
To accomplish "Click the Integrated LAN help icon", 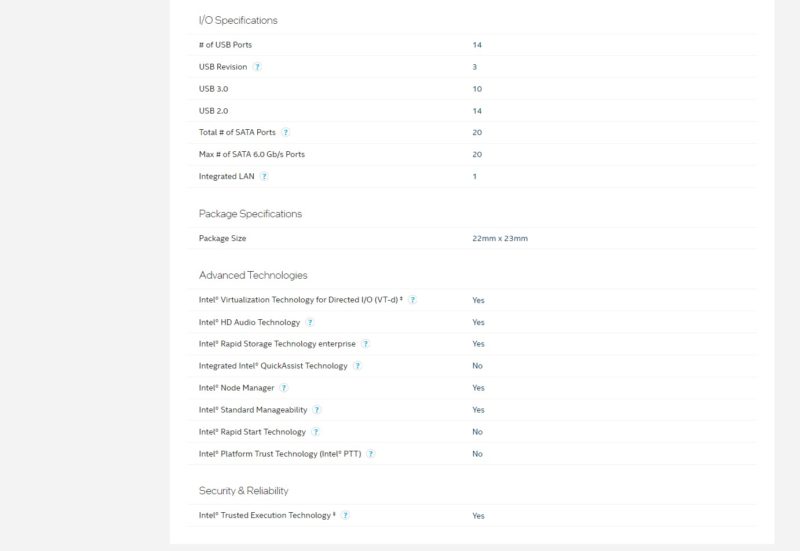I will (x=264, y=176).
